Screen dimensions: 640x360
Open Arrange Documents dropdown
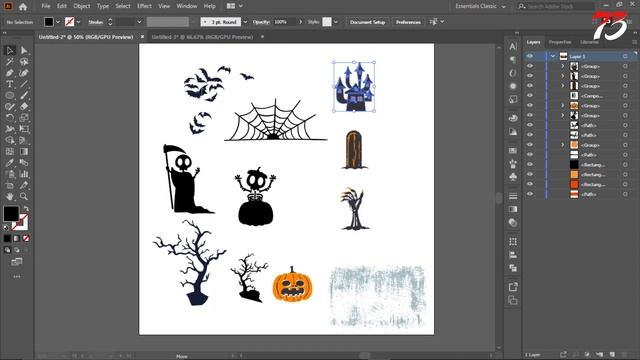[235, 6]
